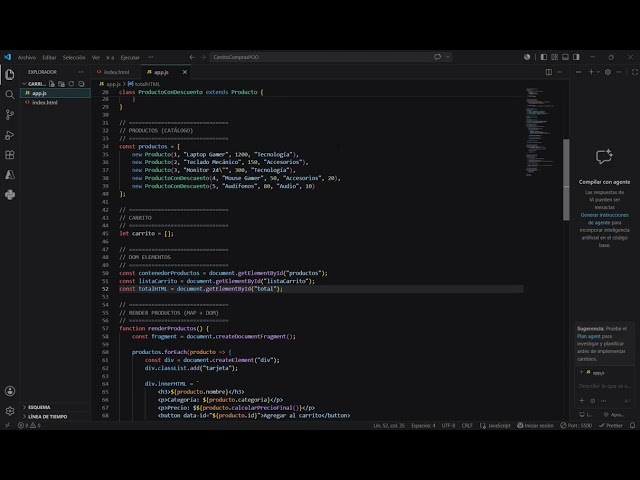This screenshot has height=480, width=640.
Task: Start a new chat with plus icon
Action: (591, 72)
